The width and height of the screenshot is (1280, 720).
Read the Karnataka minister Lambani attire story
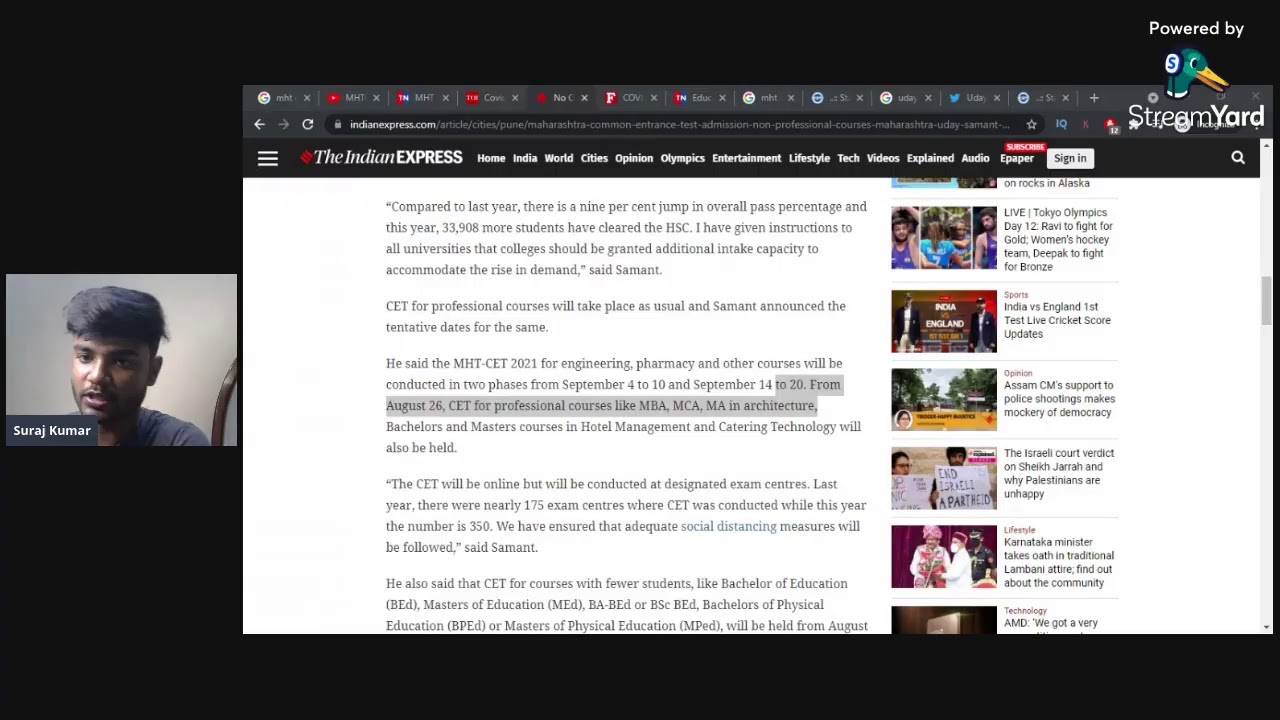[x=1059, y=562]
